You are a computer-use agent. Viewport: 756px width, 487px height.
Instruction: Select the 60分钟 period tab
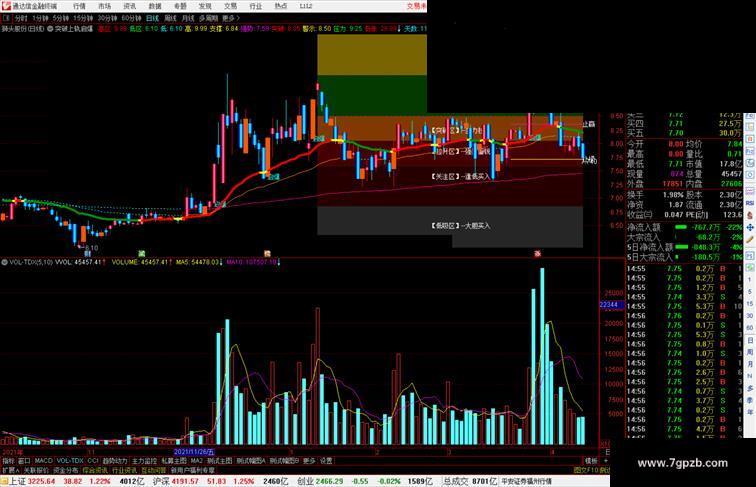coord(131,18)
